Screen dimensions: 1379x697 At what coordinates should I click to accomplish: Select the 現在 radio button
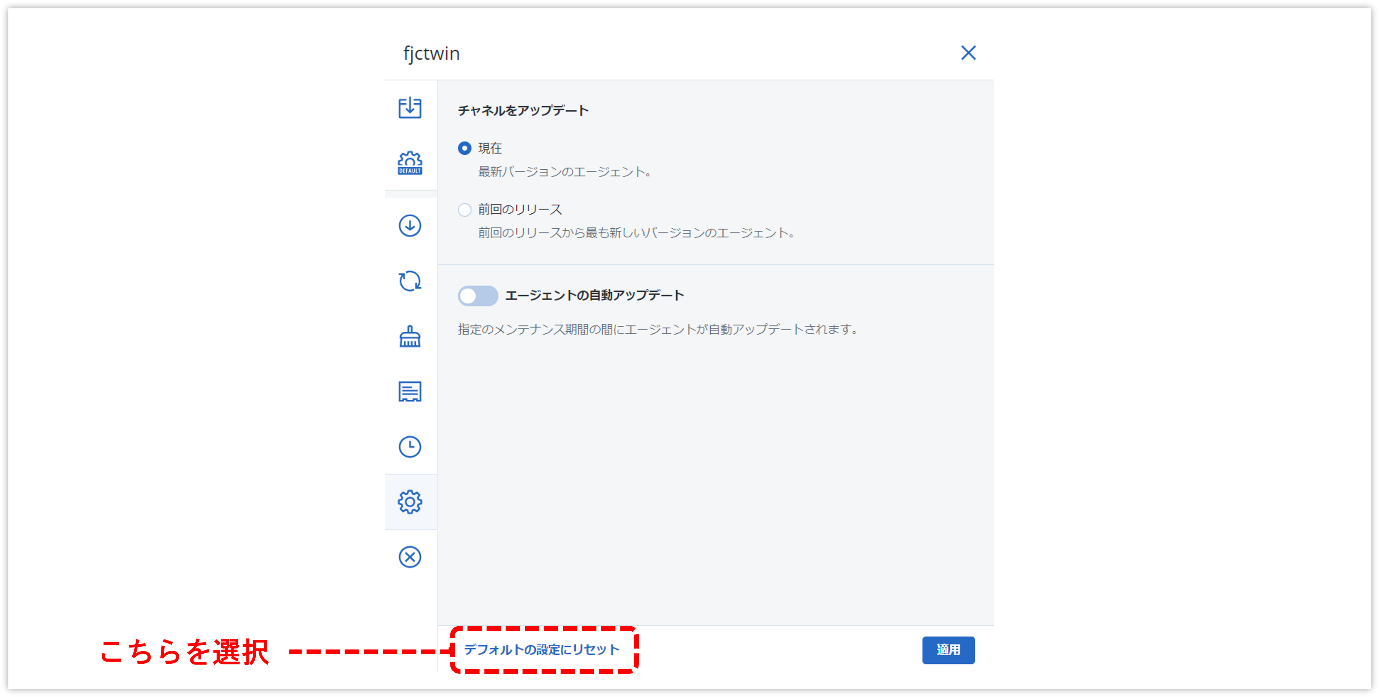tap(465, 148)
